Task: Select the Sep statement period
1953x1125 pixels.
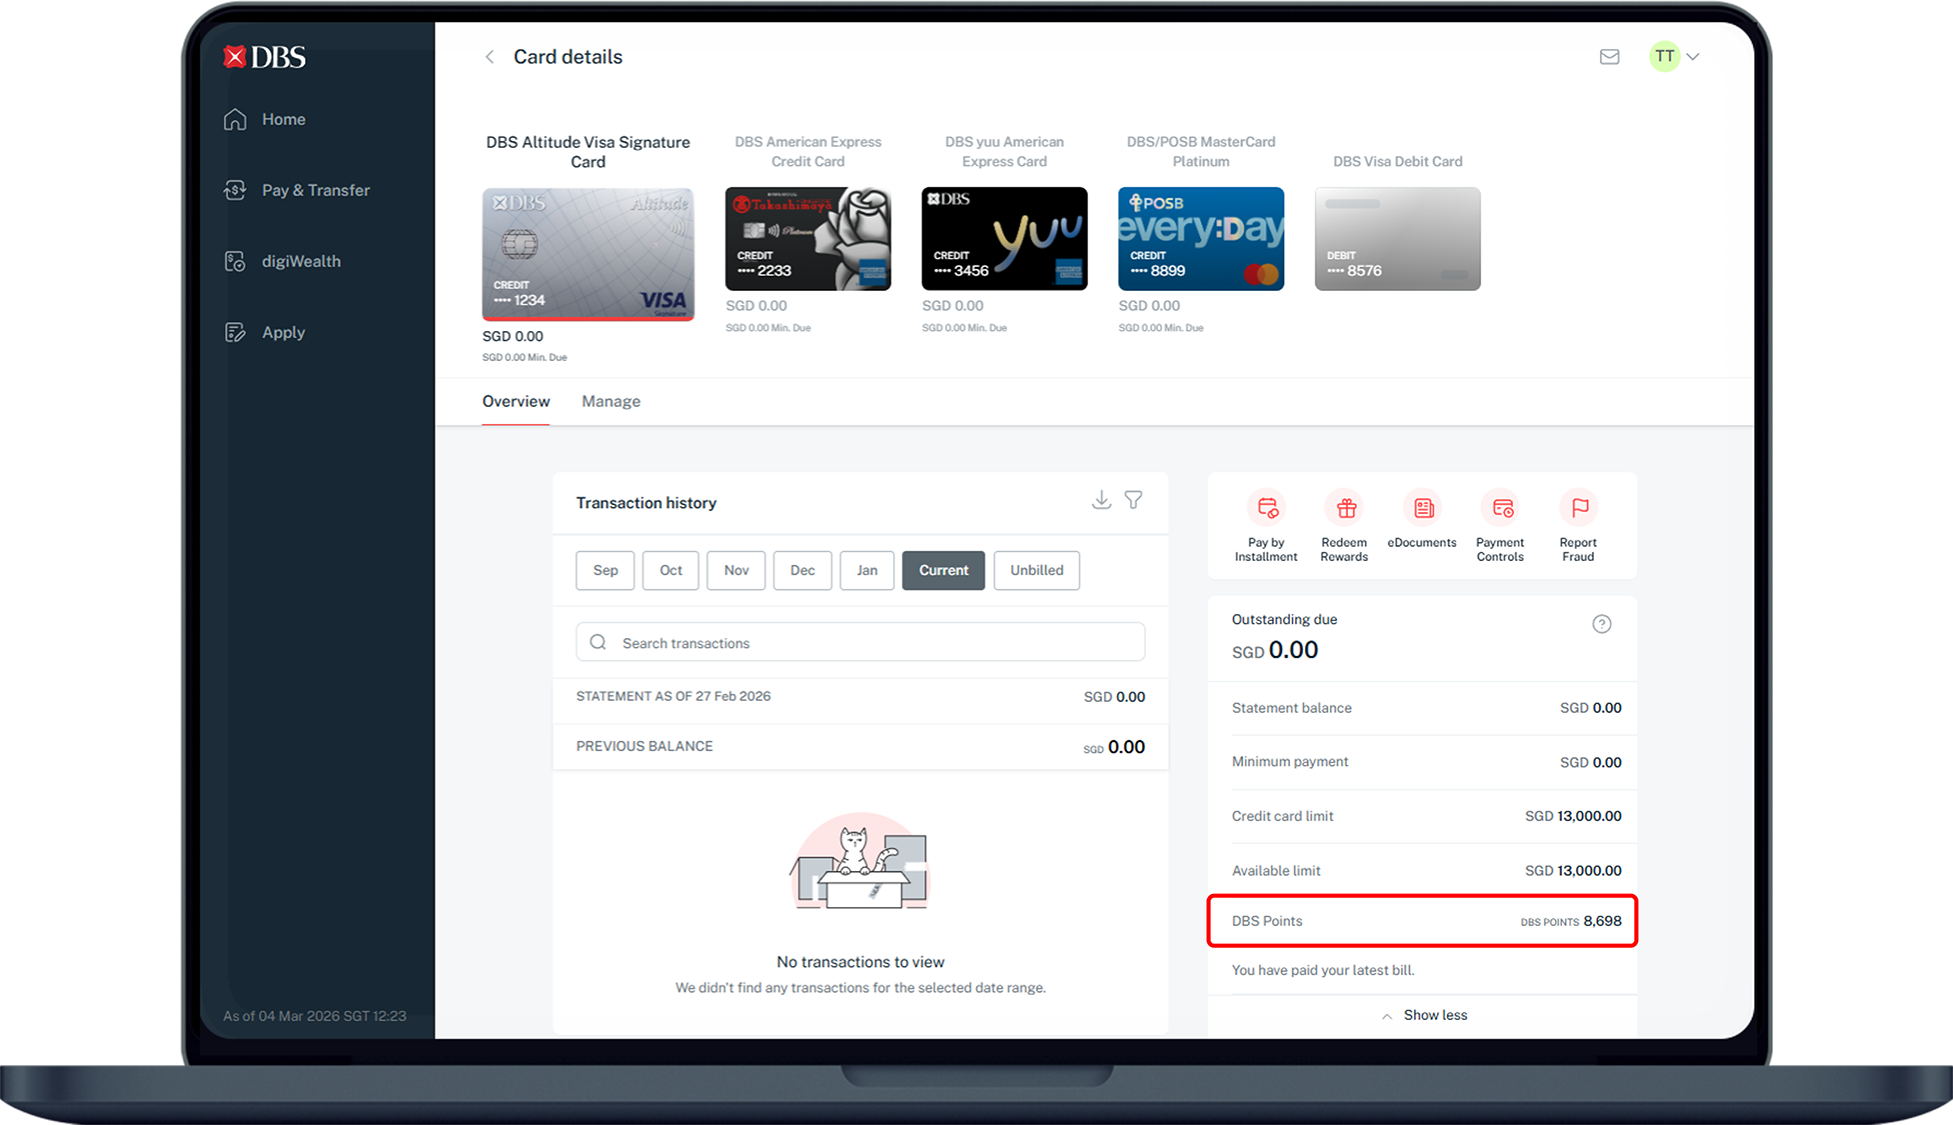Action: 605,570
